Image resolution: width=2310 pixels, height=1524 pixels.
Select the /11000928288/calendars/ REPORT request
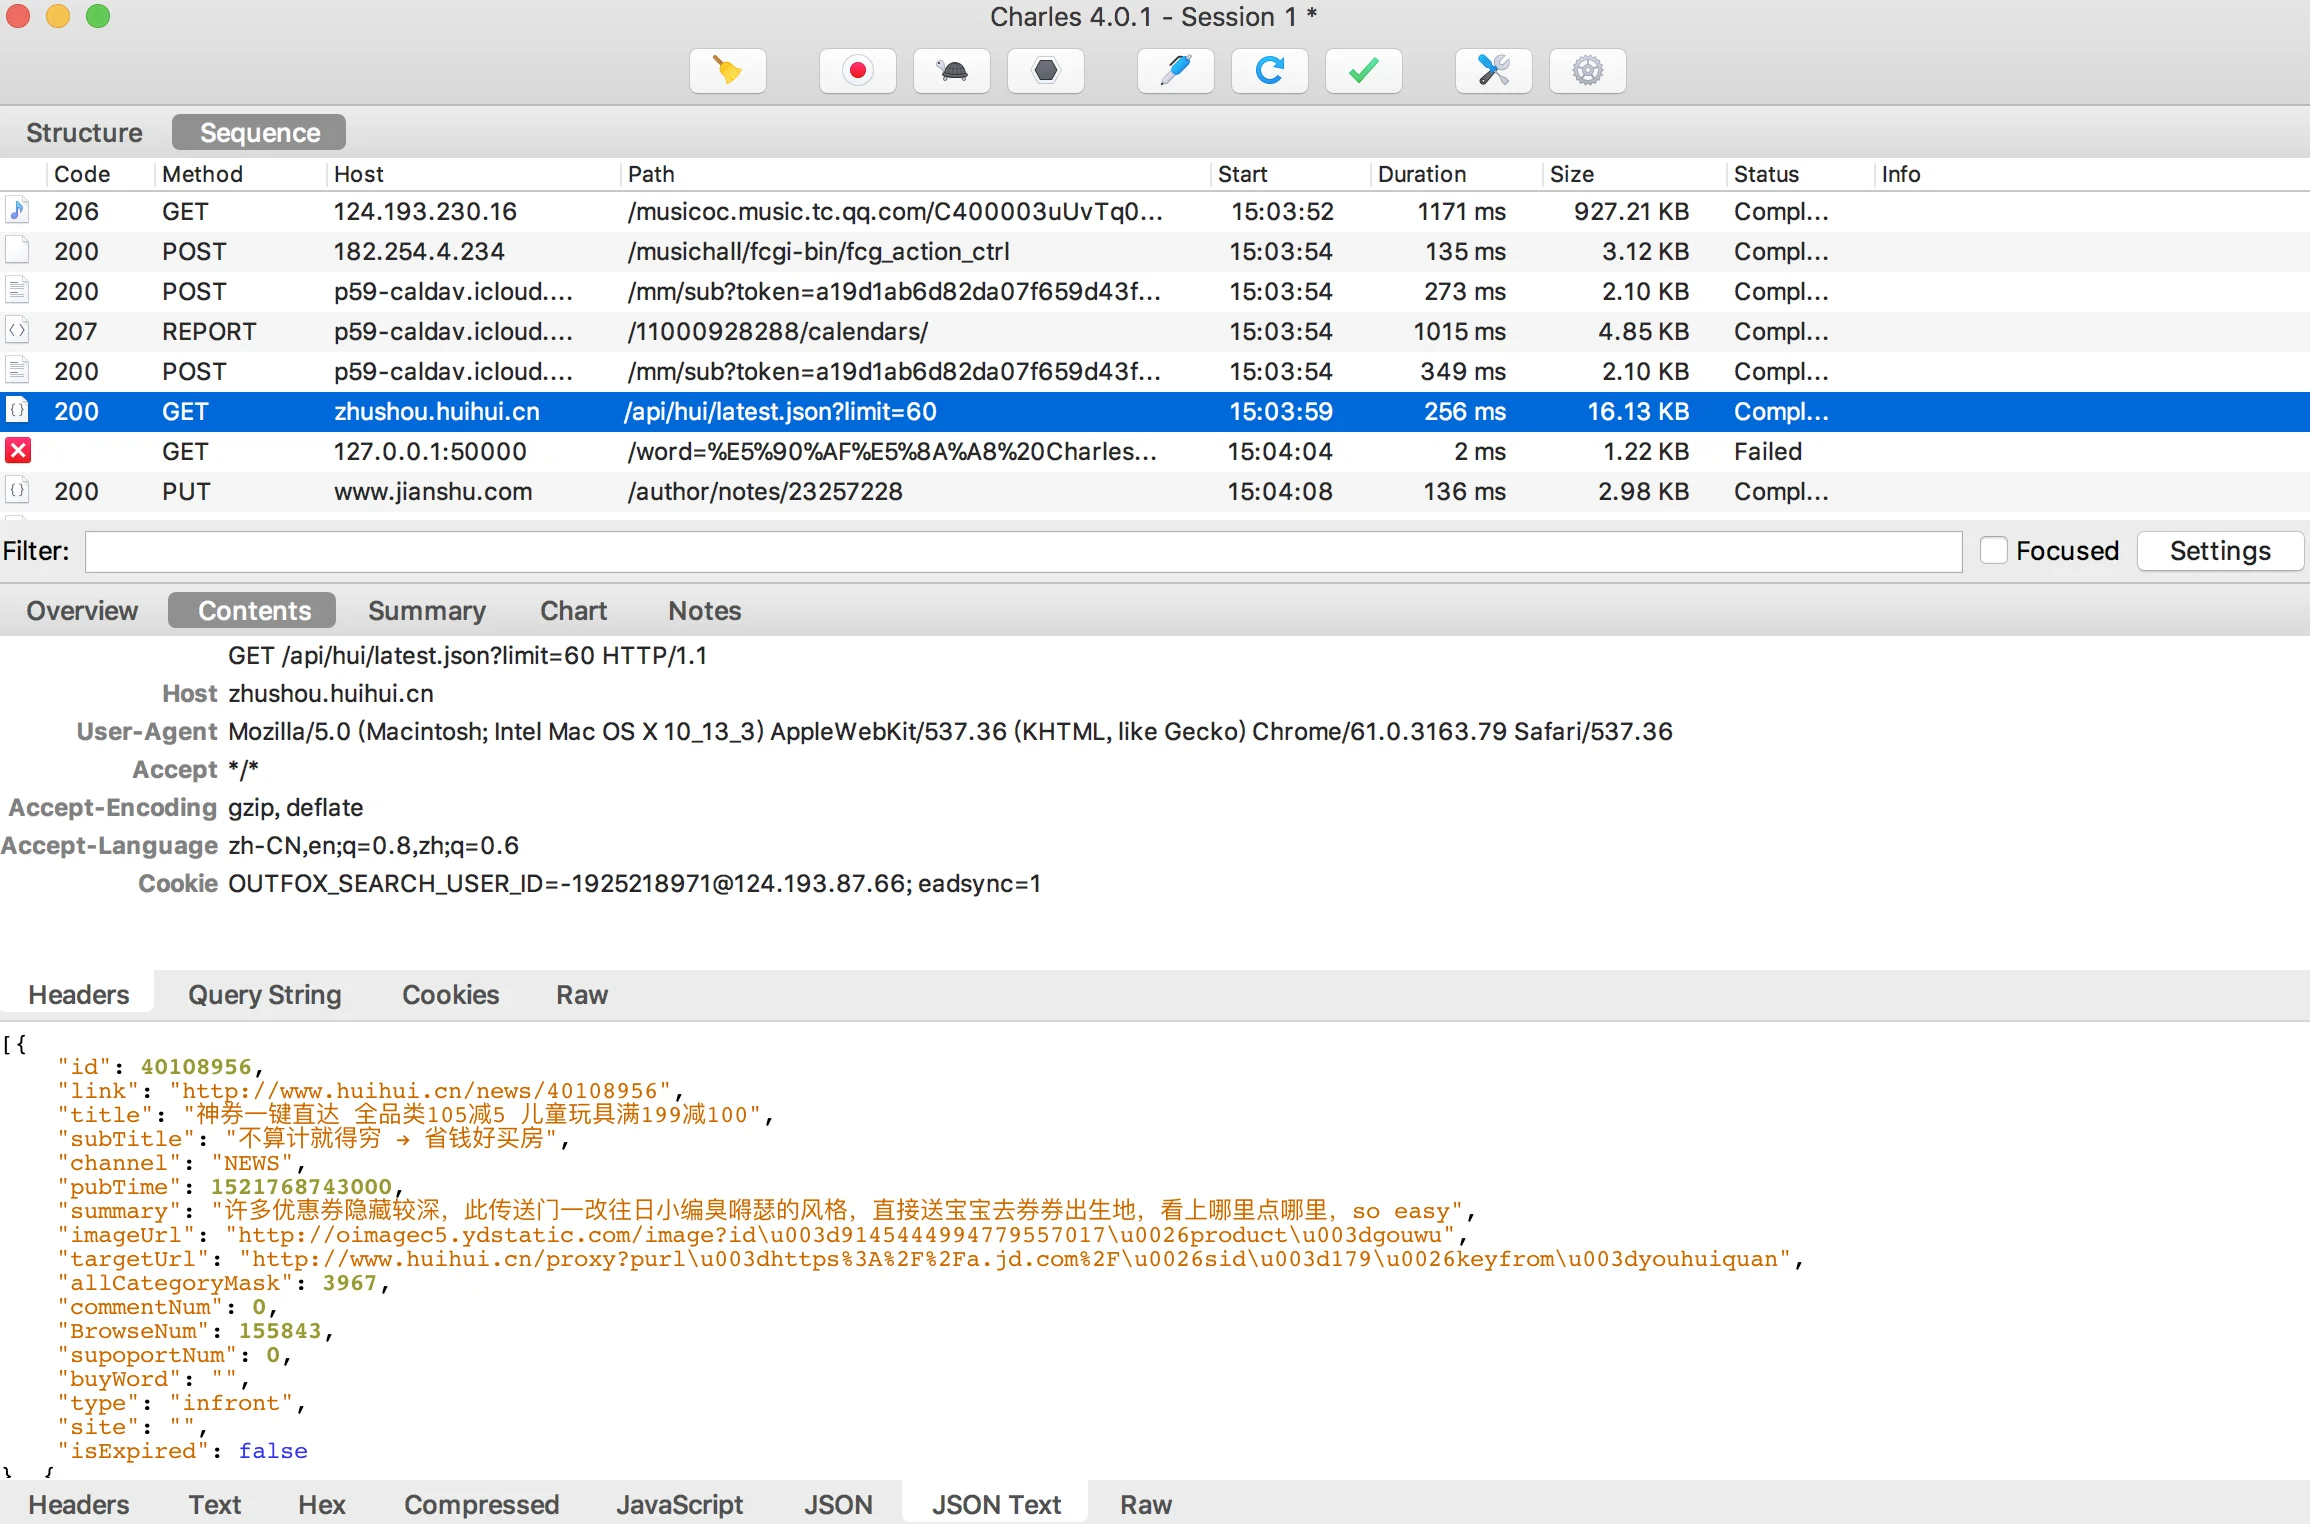coord(1155,331)
